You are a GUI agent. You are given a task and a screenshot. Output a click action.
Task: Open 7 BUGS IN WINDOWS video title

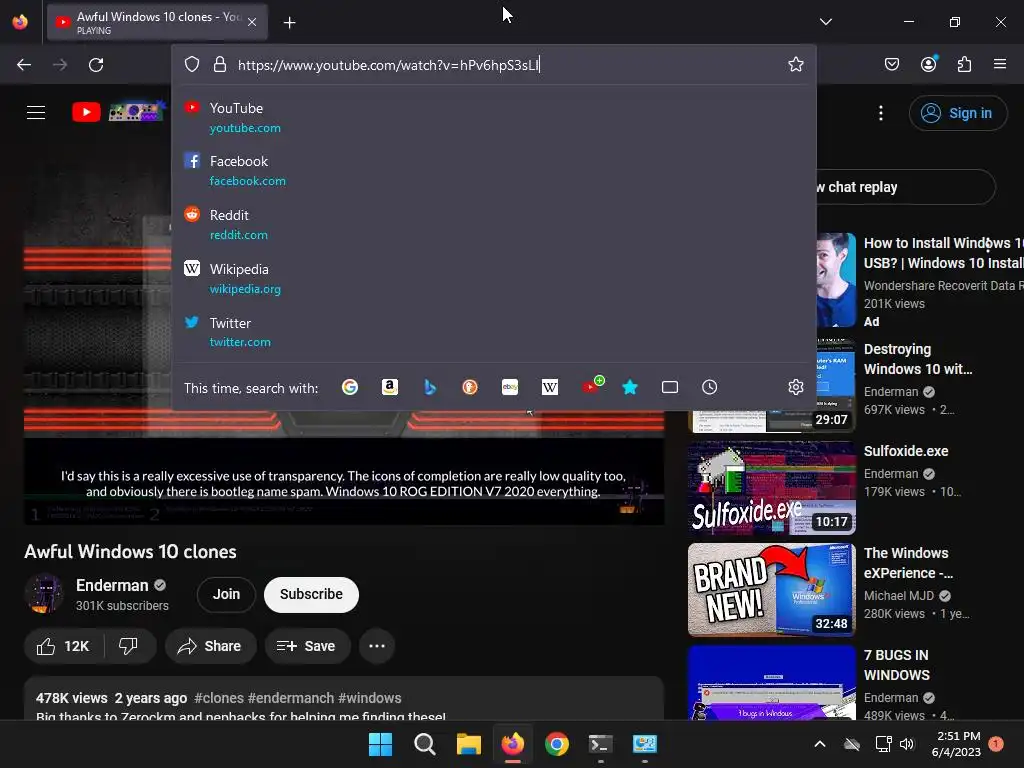pyautogui.click(x=897, y=665)
